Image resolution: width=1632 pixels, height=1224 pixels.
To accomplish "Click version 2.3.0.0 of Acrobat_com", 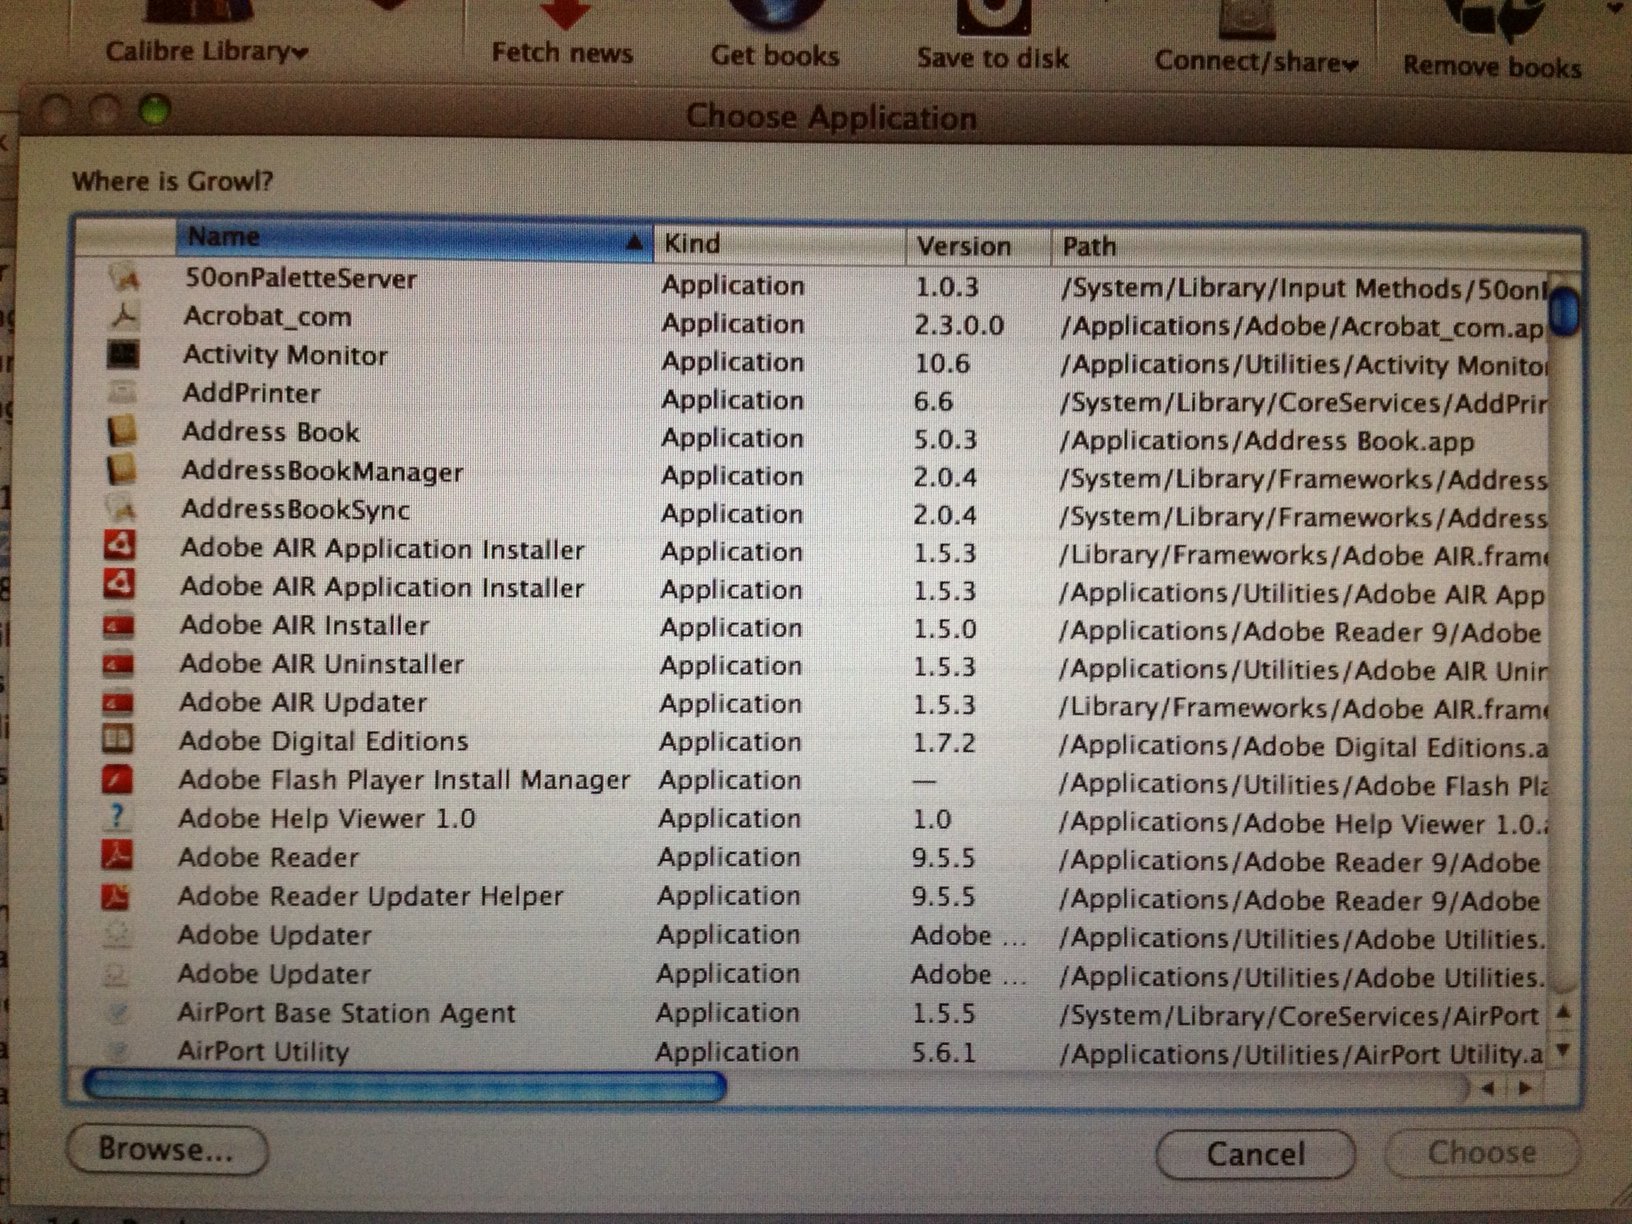I will (959, 325).
